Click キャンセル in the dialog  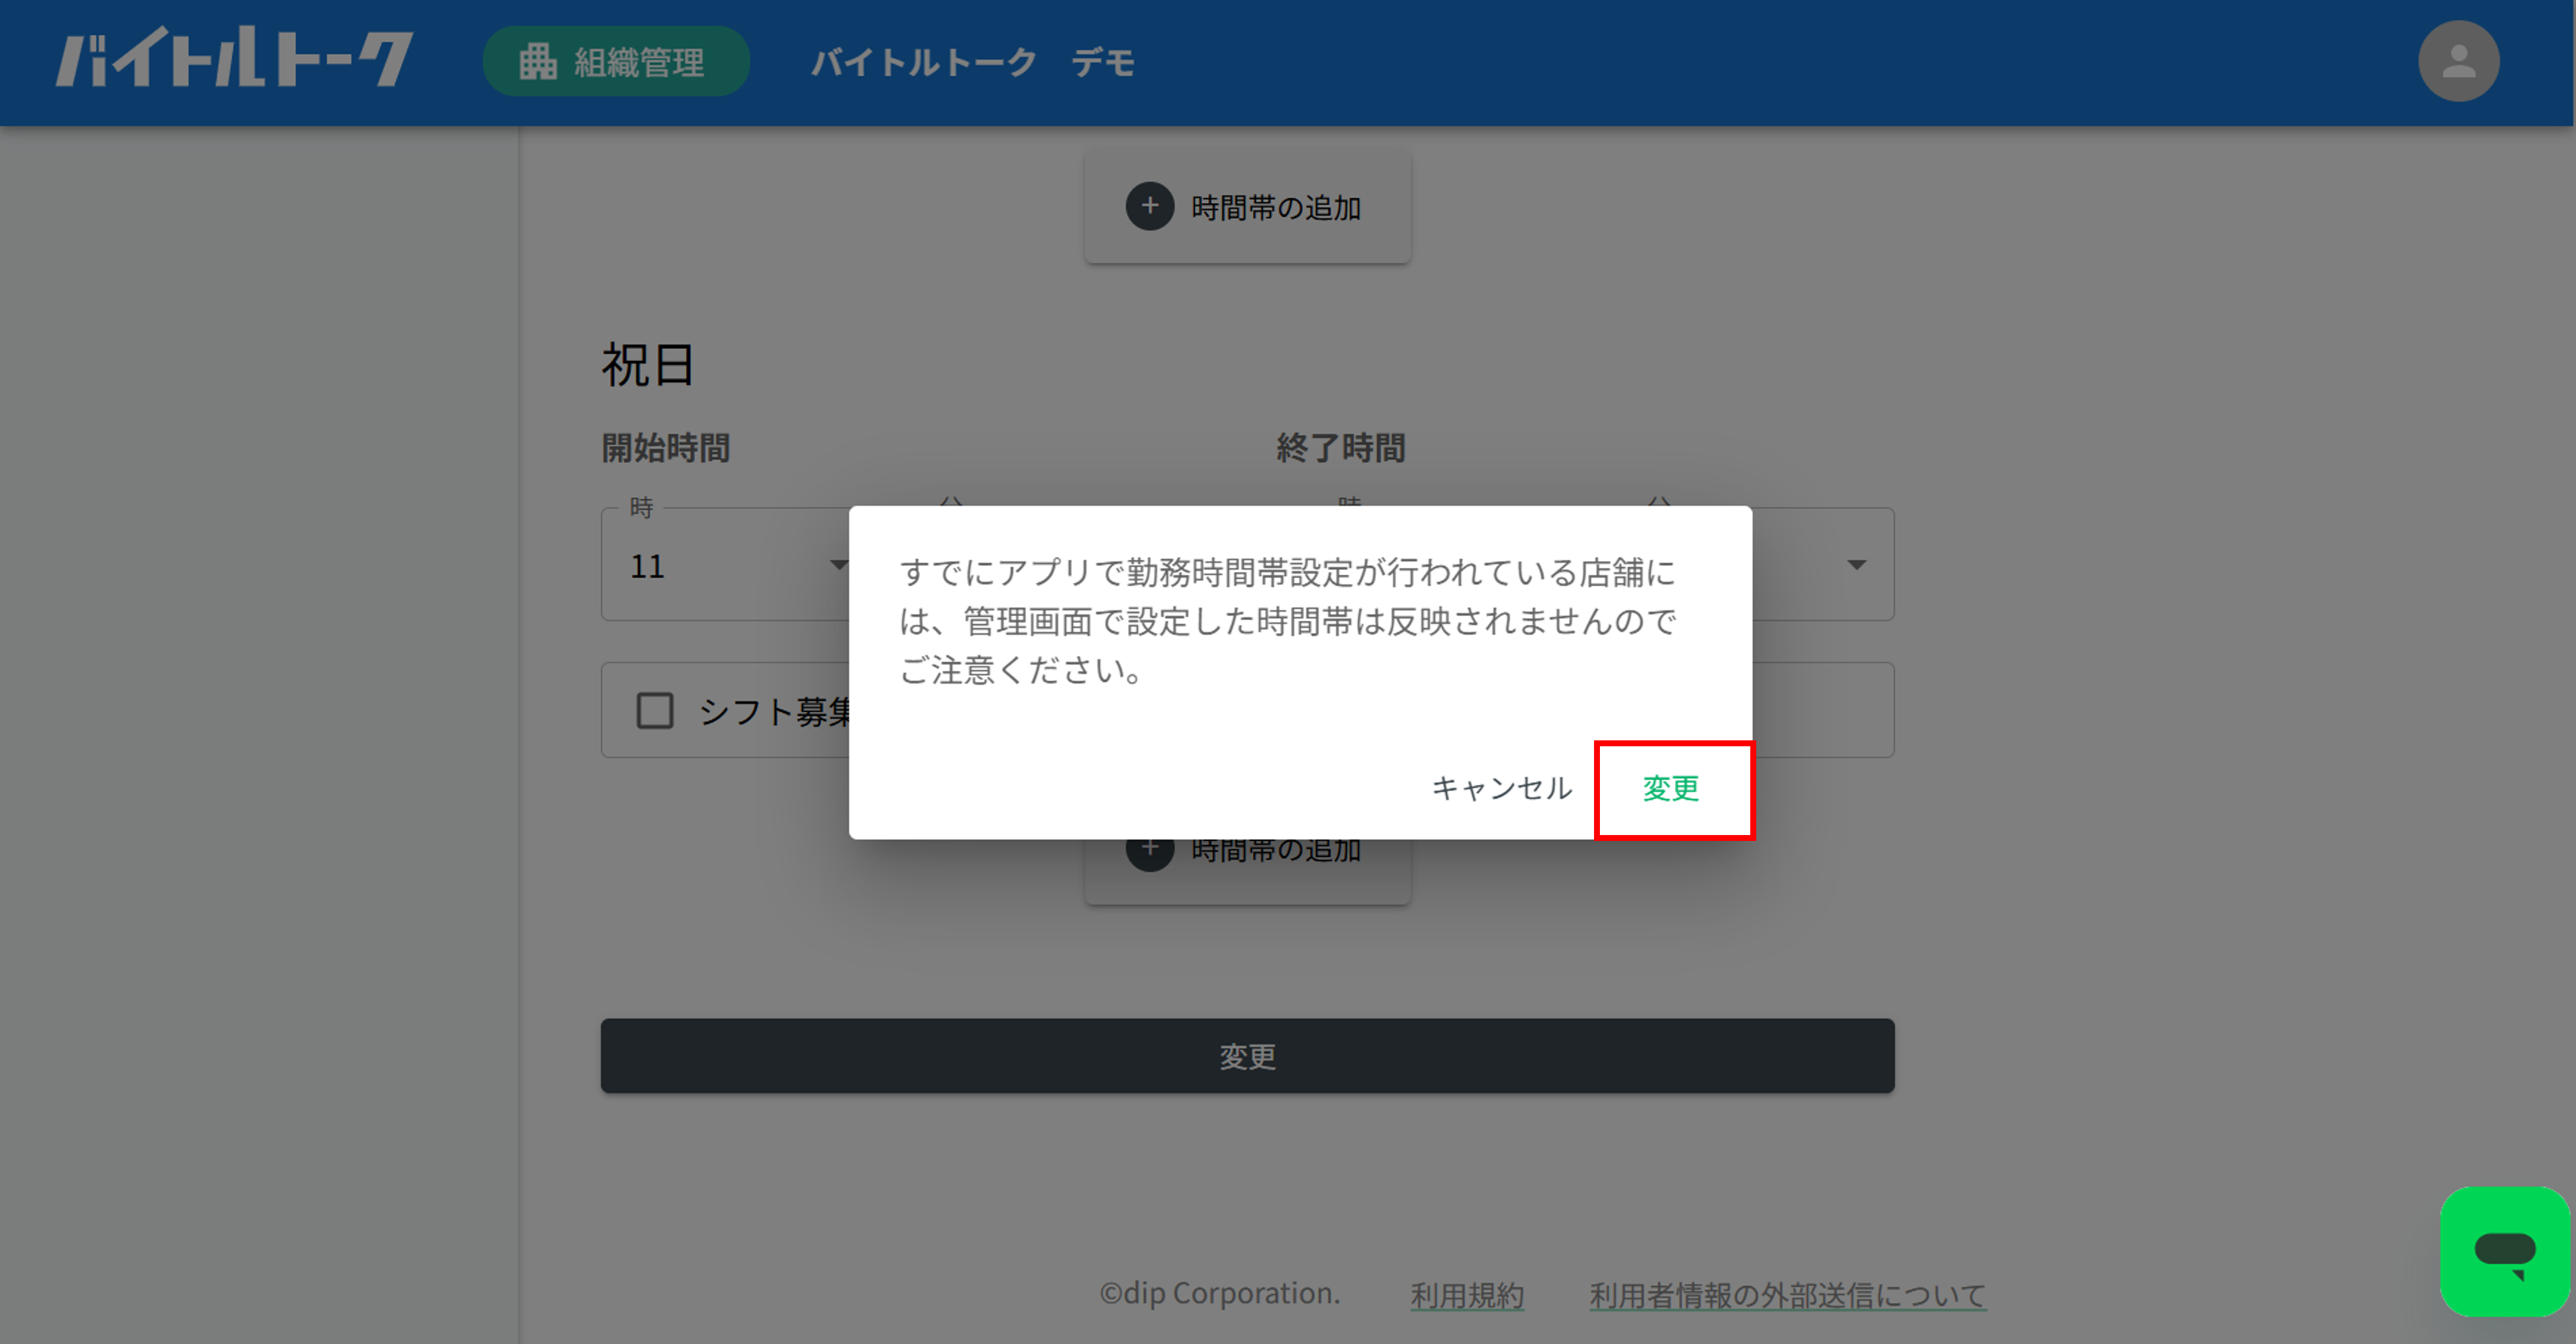[x=1501, y=788]
